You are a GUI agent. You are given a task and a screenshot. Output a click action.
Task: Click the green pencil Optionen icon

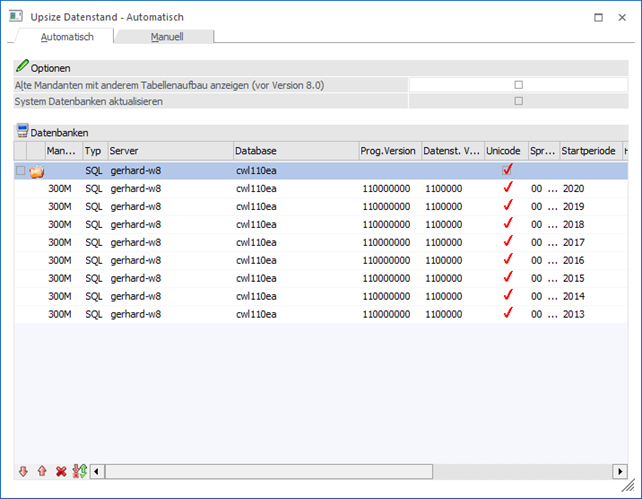point(23,67)
